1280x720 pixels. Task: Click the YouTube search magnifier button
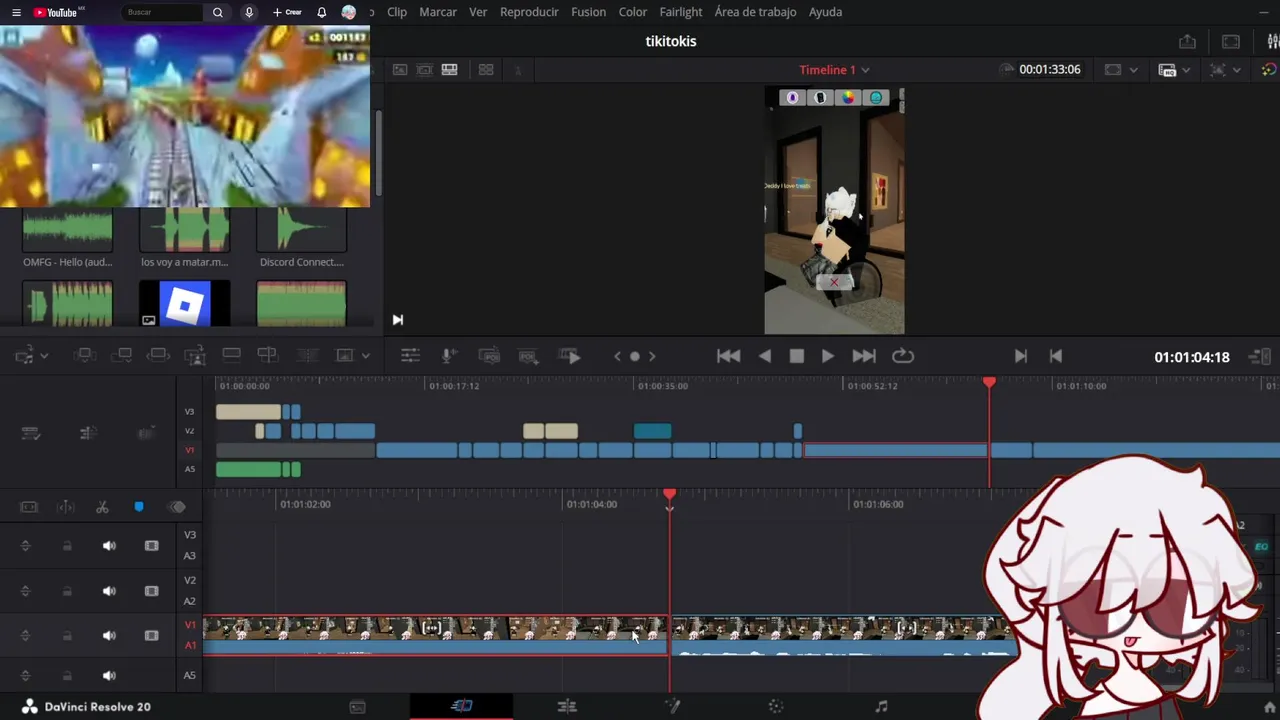point(218,12)
